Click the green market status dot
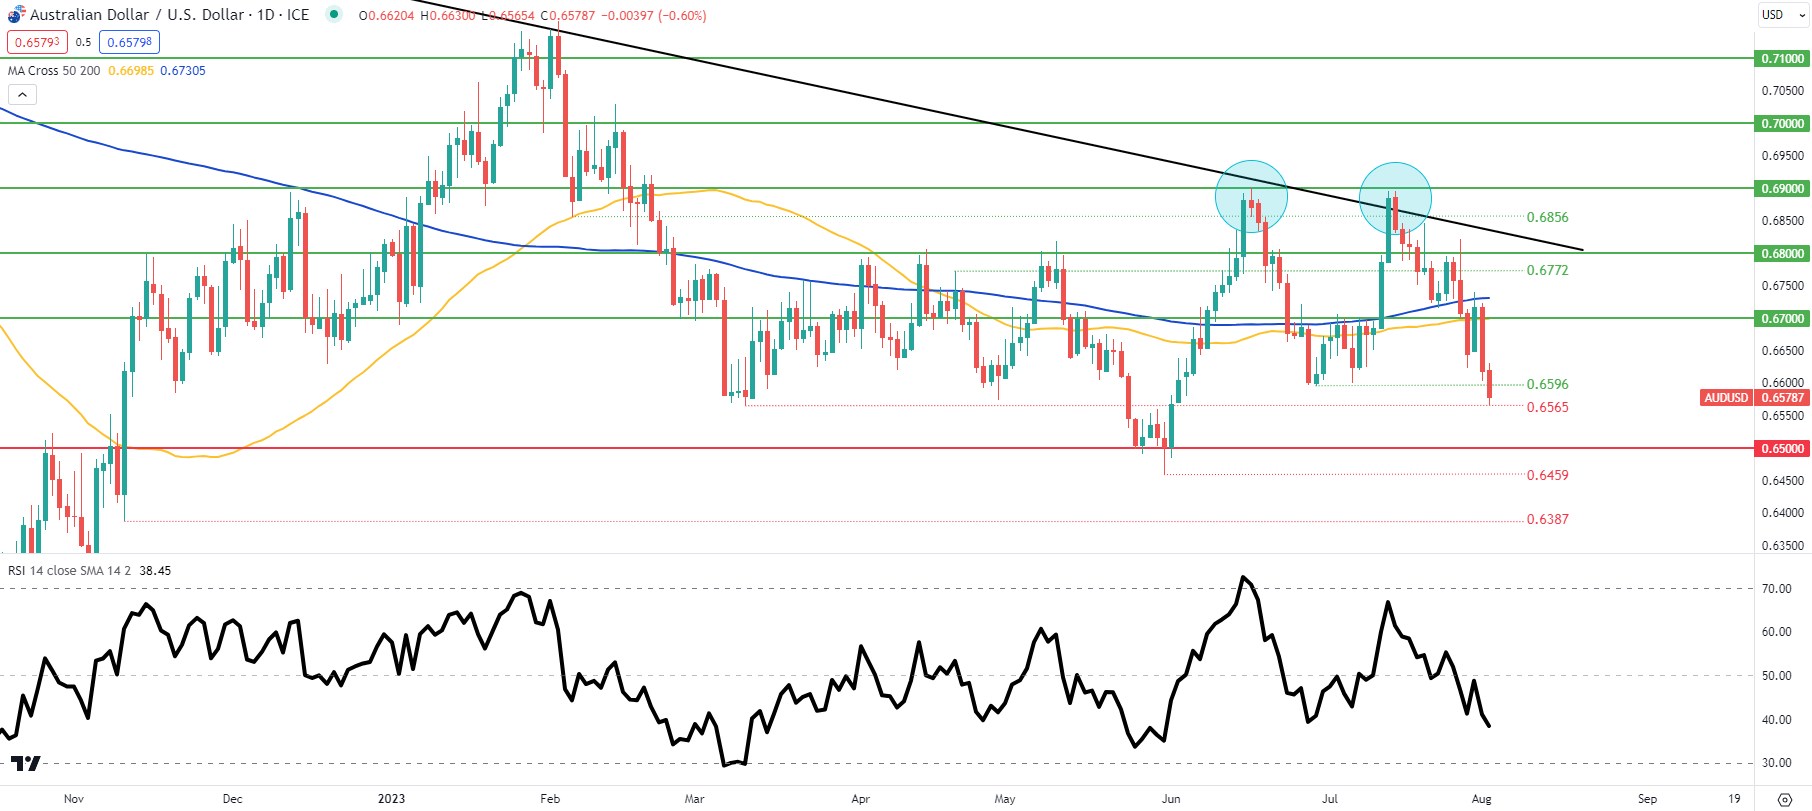 click(x=334, y=15)
